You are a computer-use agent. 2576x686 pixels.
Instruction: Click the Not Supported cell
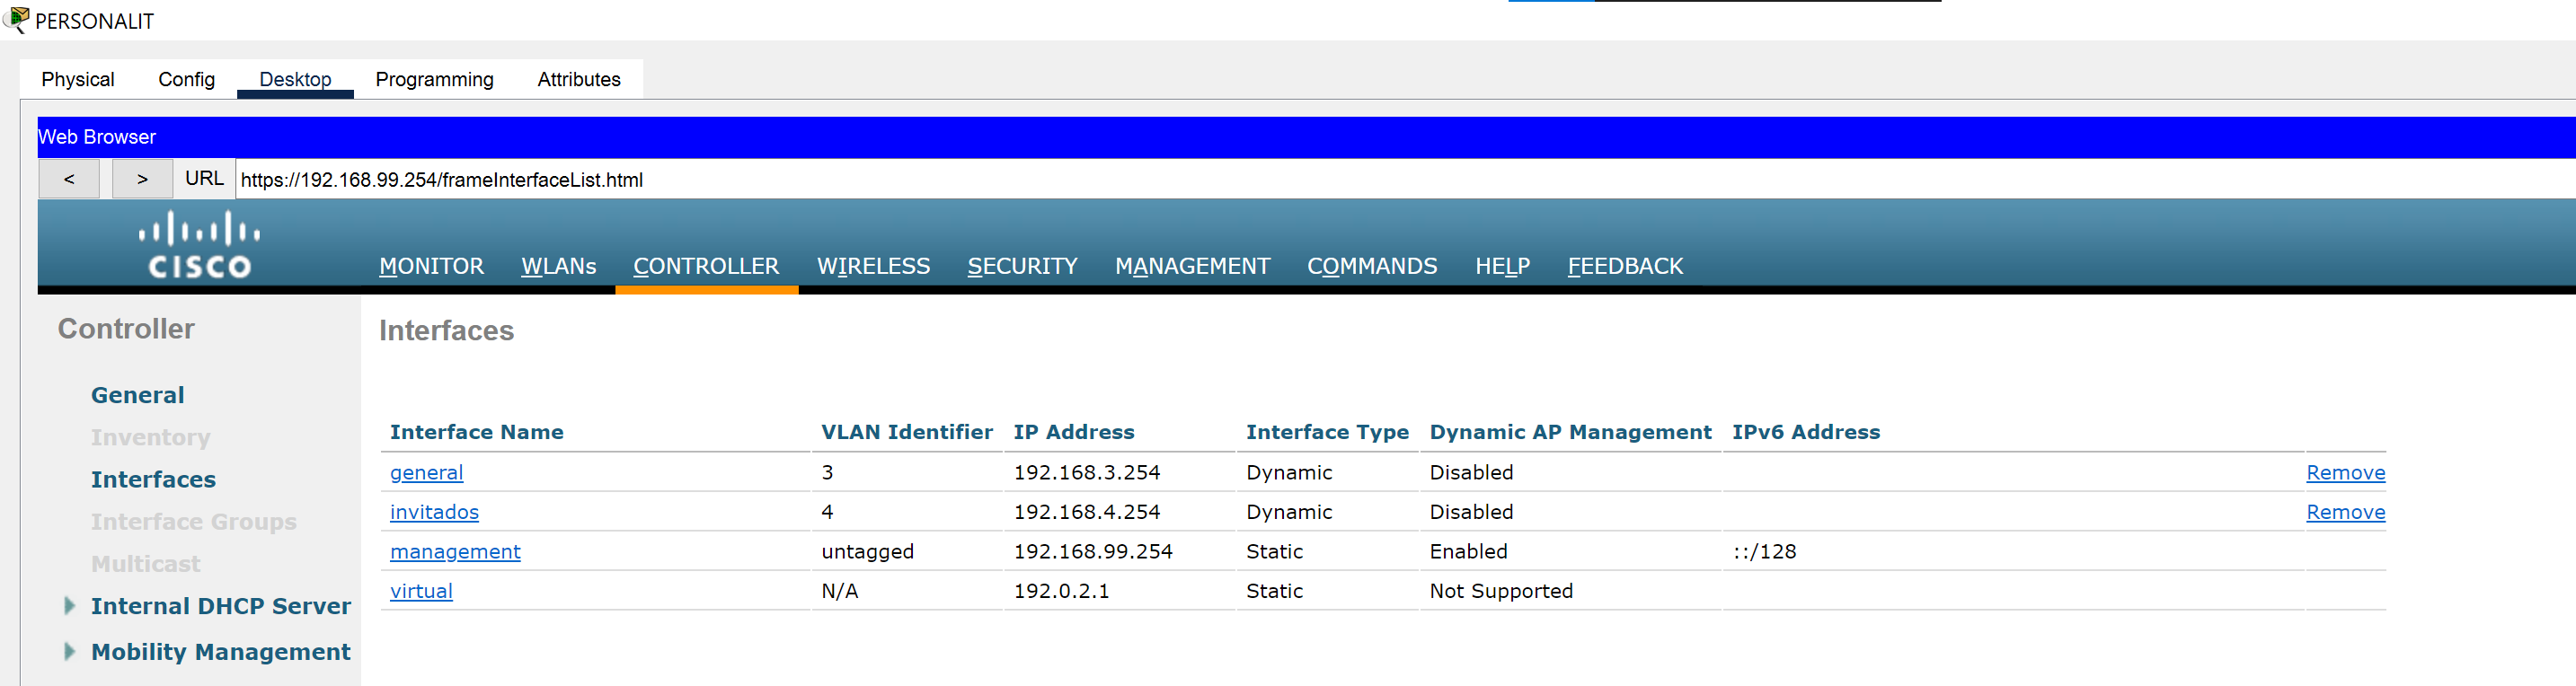(x=1501, y=591)
